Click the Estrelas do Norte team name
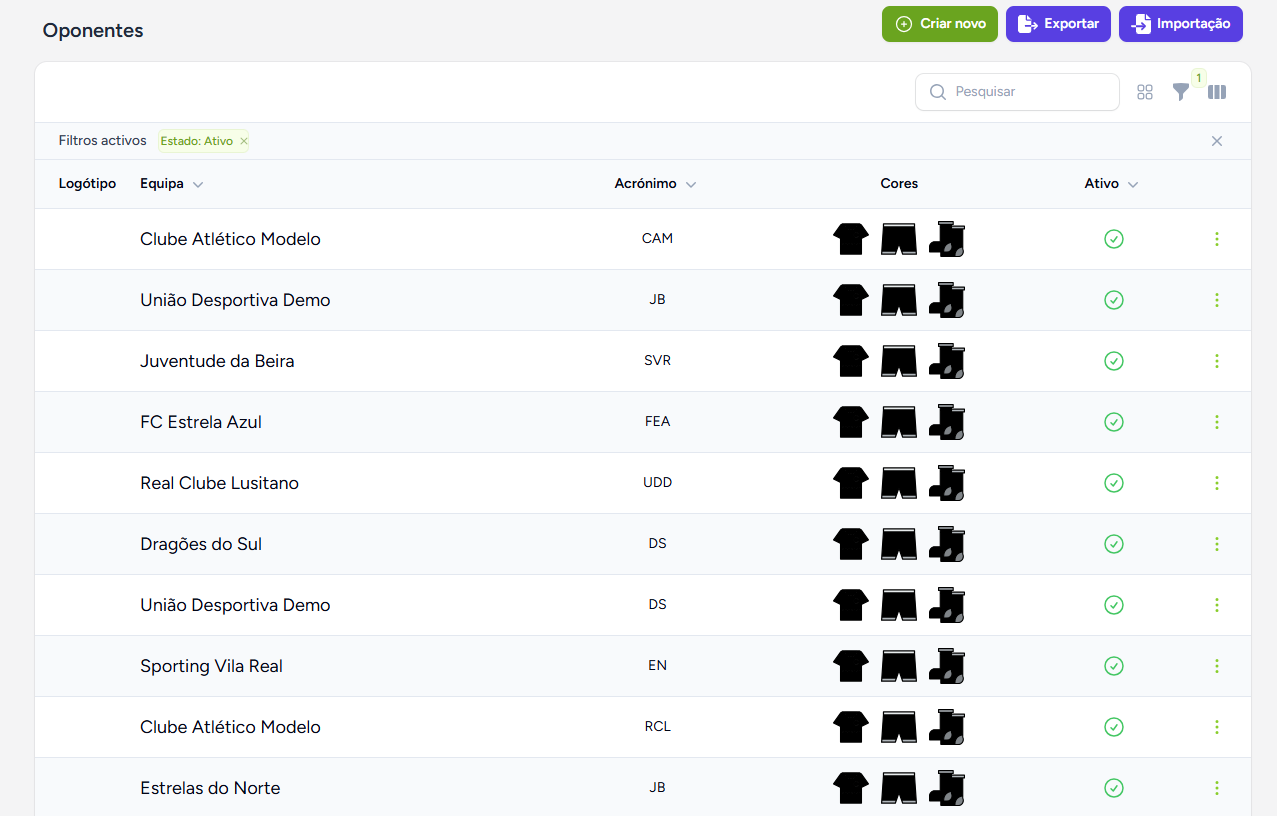 [x=210, y=788]
